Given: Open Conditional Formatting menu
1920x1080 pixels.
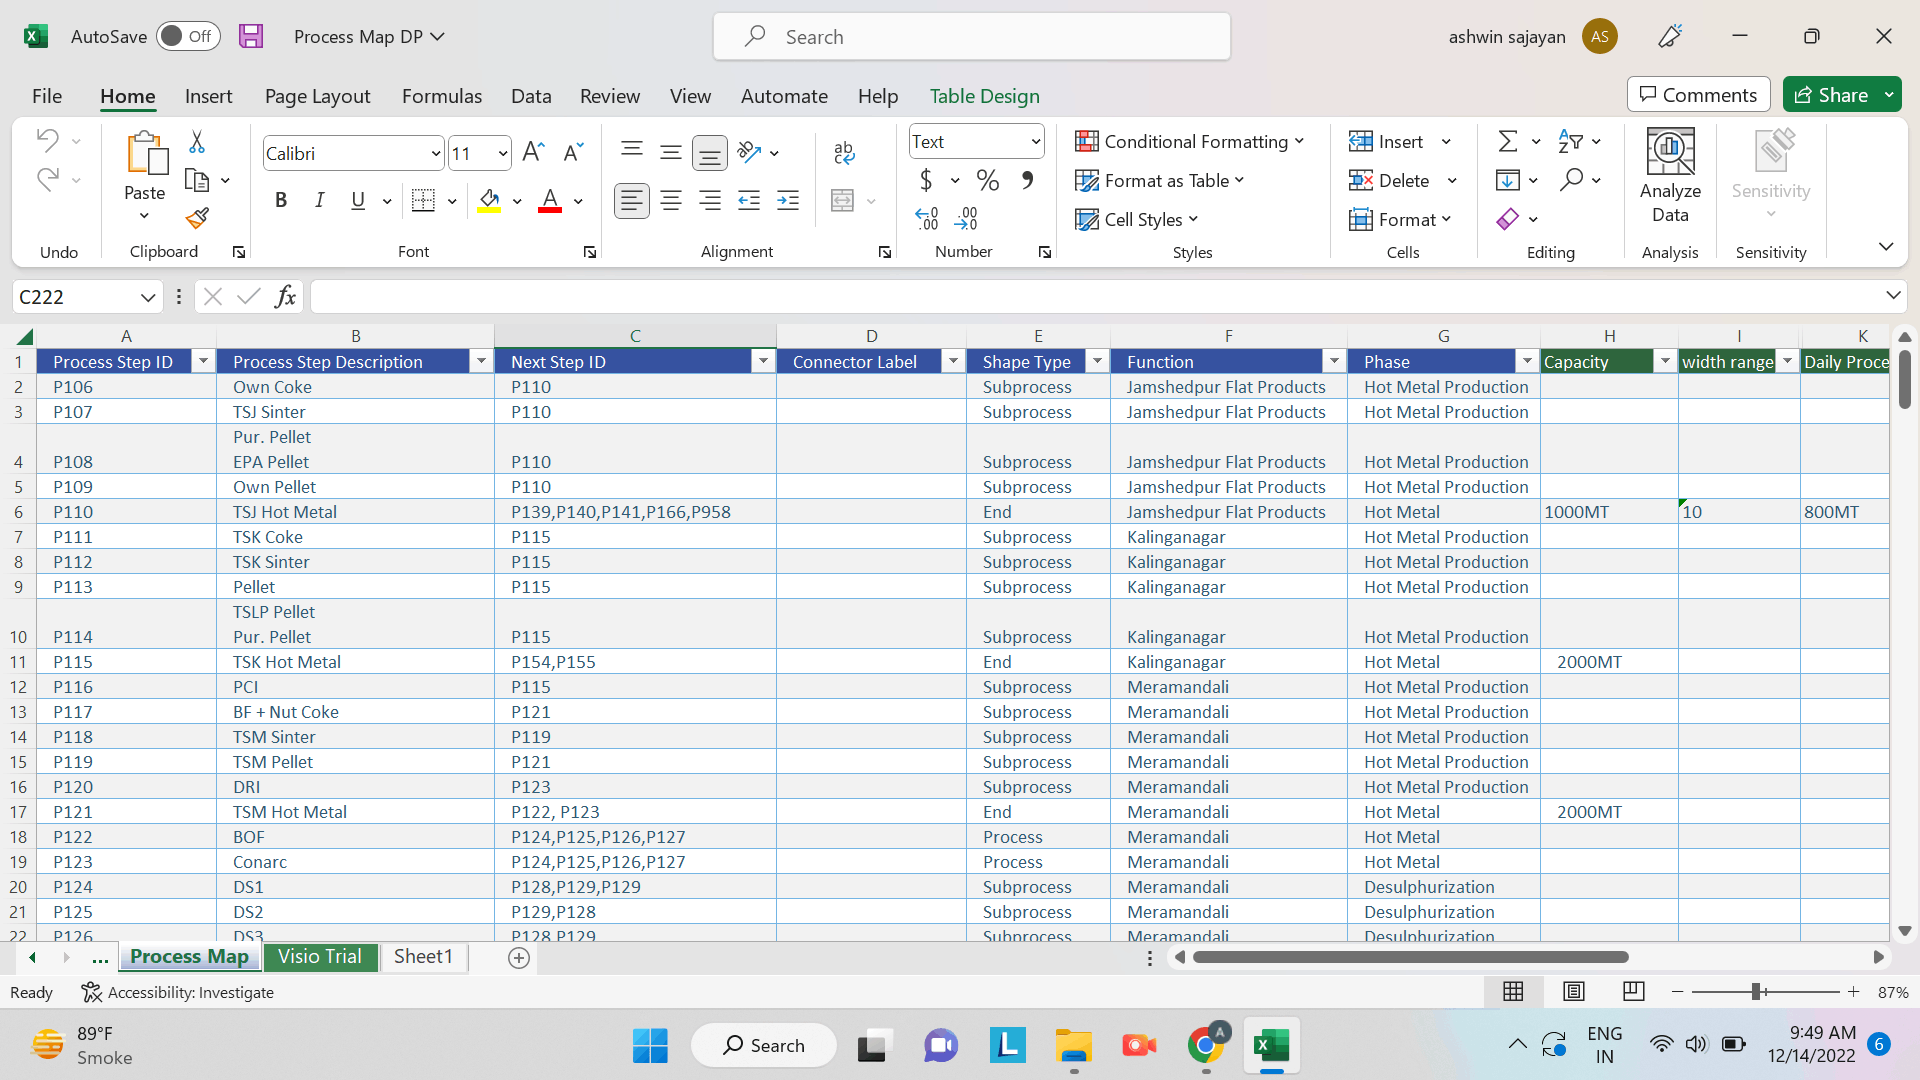Looking at the screenshot, I should point(1190,141).
